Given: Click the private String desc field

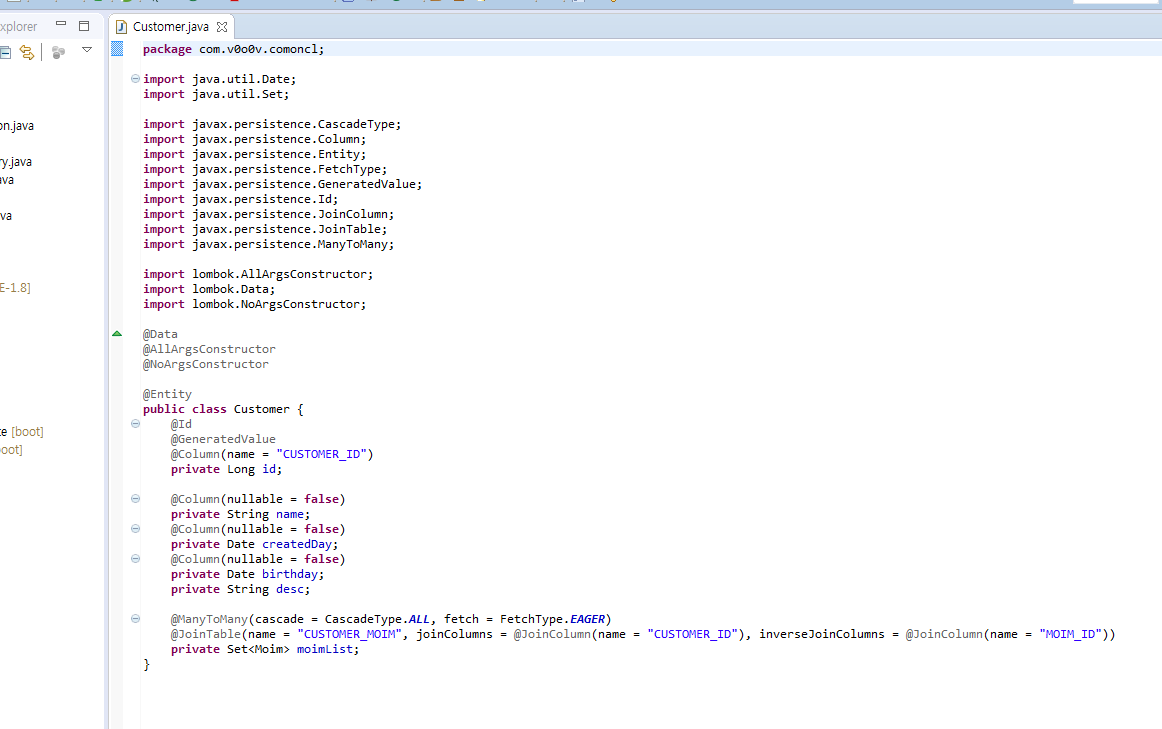Looking at the screenshot, I should [240, 589].
